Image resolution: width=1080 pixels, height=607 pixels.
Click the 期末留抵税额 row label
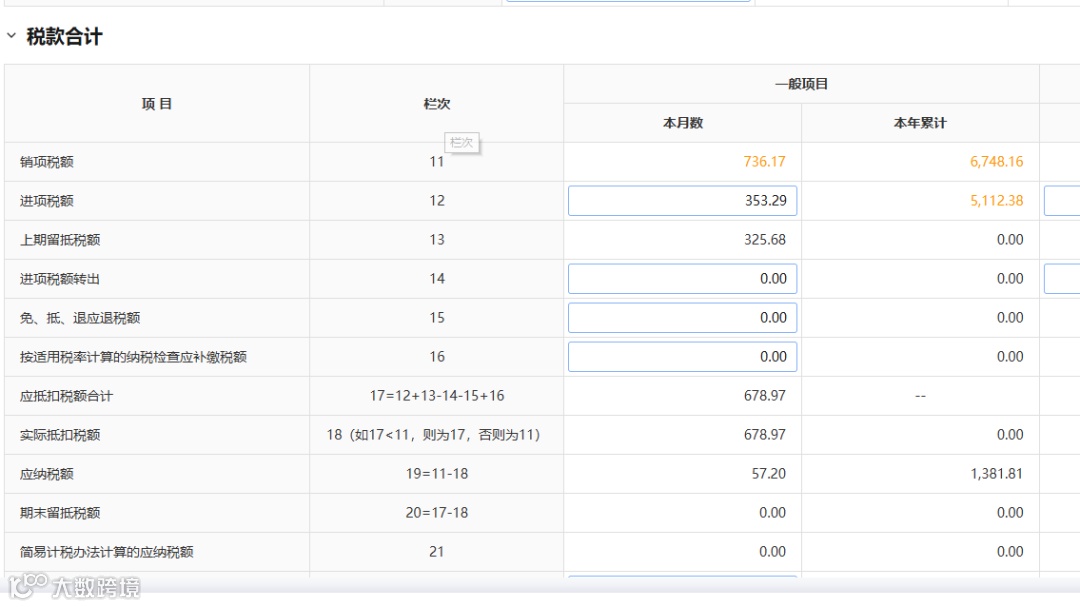pyautogui.click(x=60, y=513)
